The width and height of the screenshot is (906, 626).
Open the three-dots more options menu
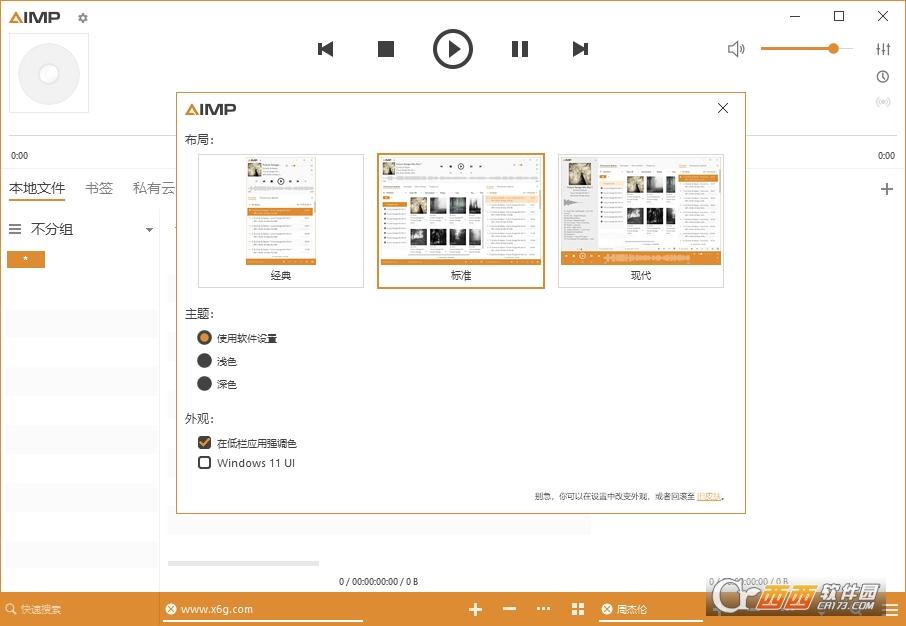[543, 609]
